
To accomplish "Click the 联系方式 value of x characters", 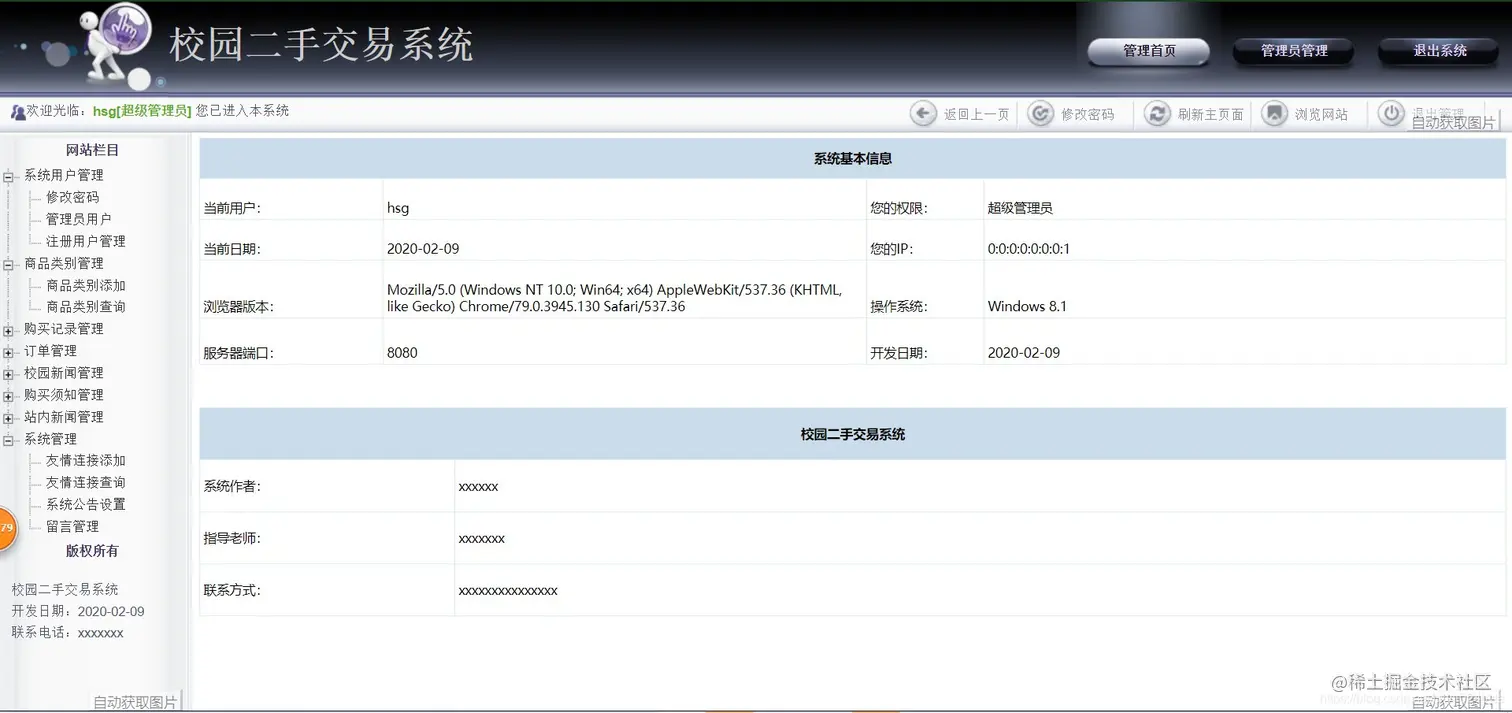I will (508, 591).
